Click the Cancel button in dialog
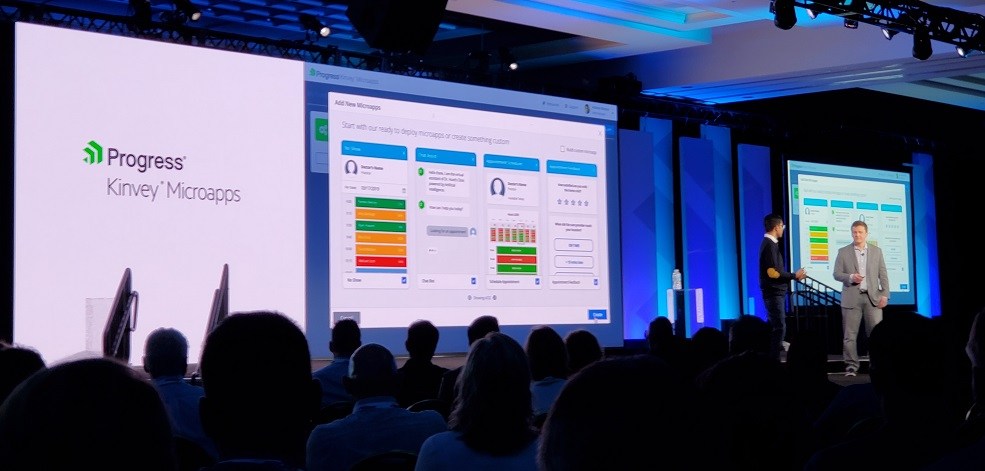This screenshot has height=471, width=985. (x=346, y=318)
